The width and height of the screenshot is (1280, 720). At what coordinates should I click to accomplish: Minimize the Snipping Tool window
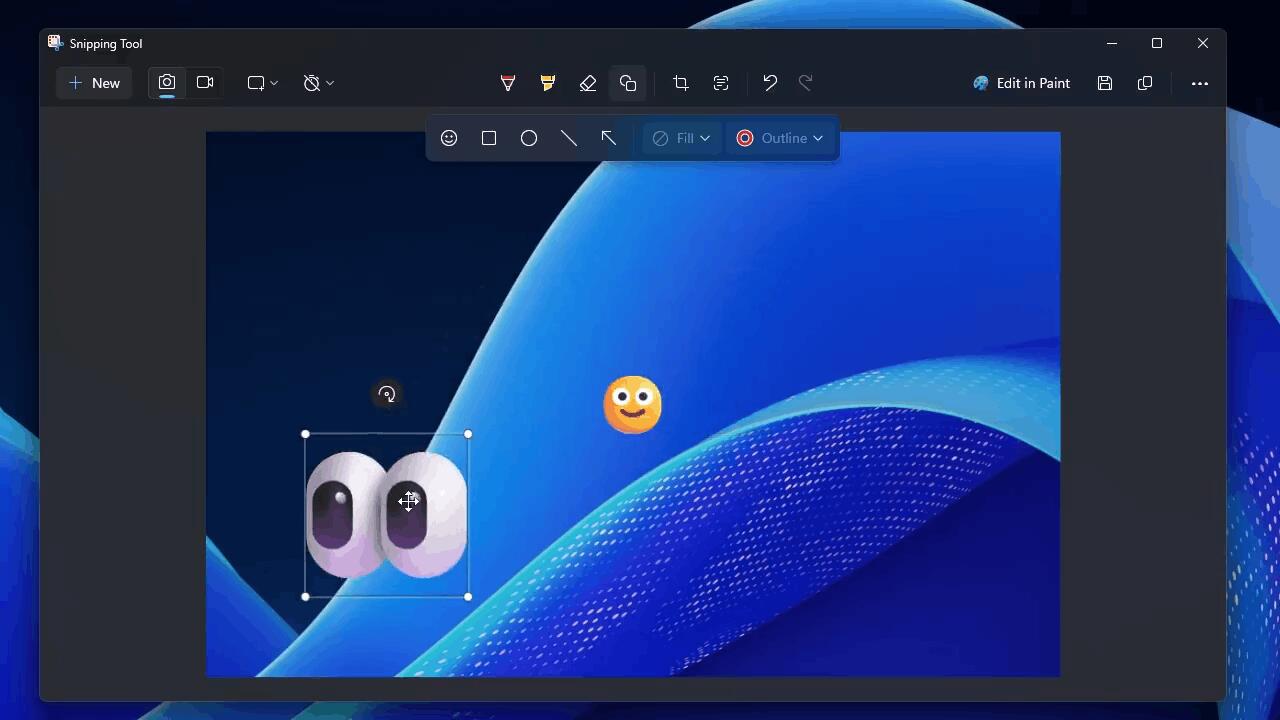point(1111,43)
